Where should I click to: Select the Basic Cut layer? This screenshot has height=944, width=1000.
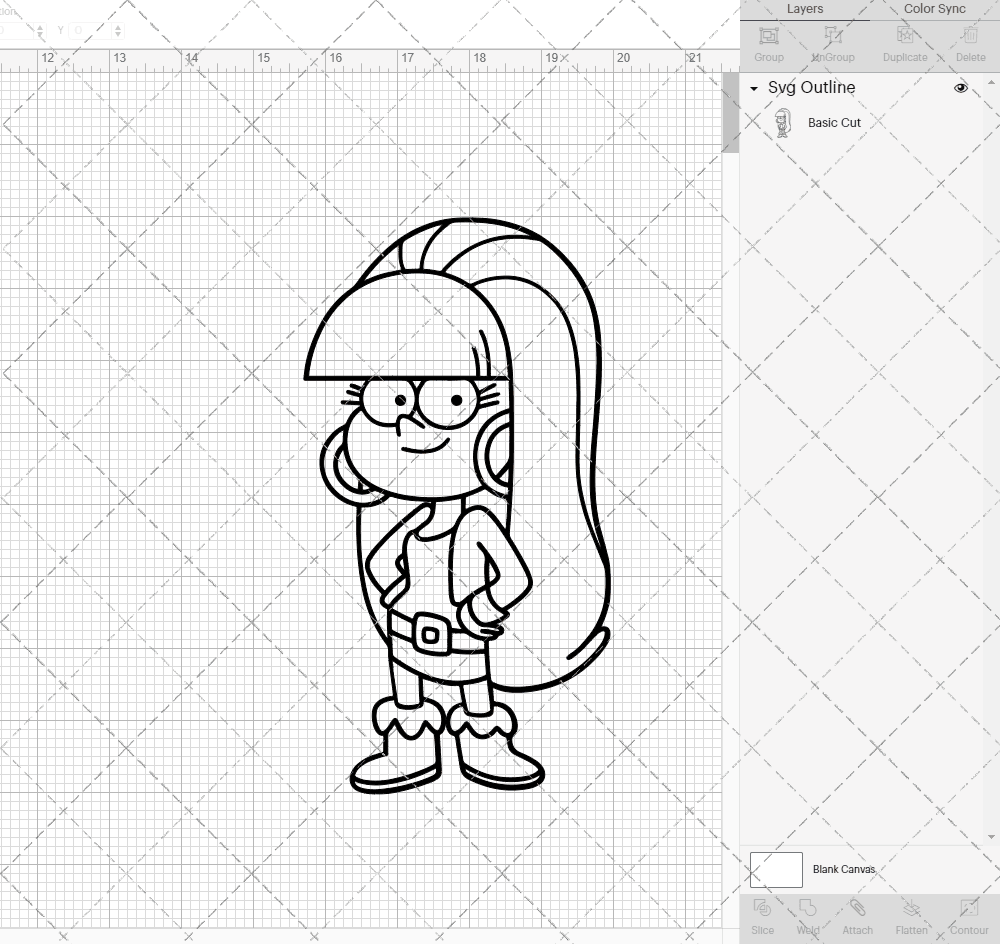tap(832, 122)
